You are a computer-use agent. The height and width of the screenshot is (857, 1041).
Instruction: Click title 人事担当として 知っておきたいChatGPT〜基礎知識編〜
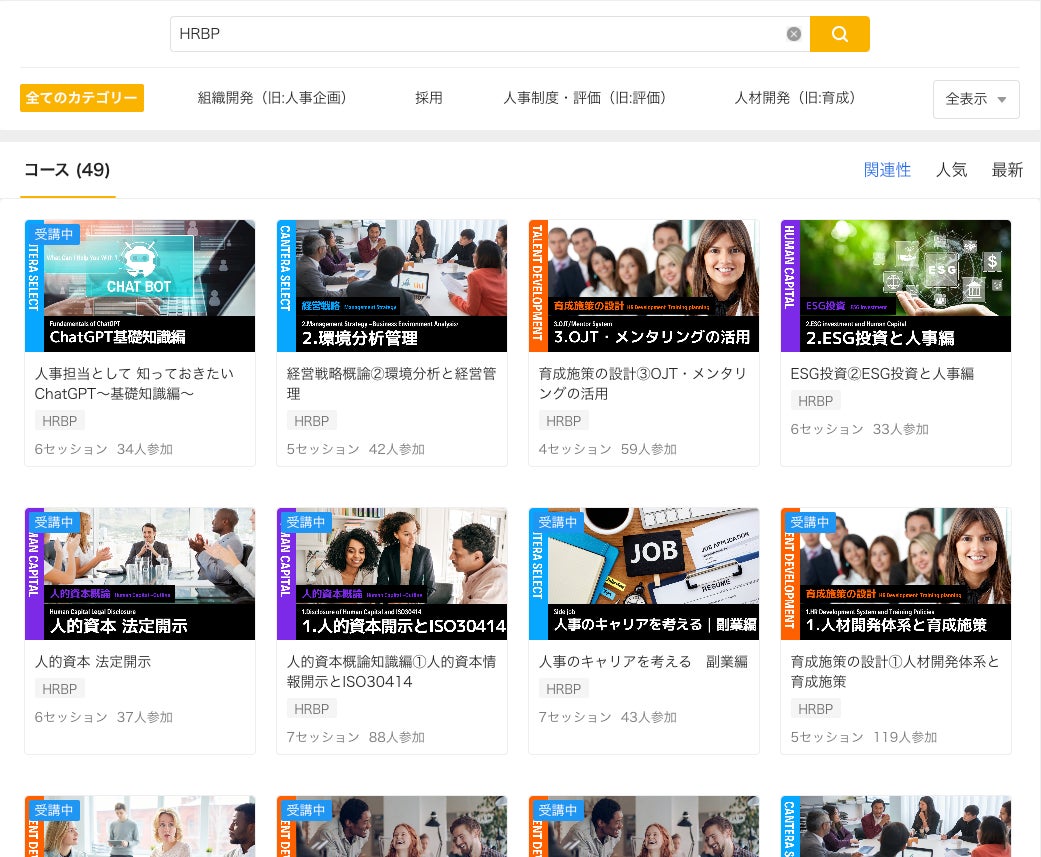pos(134,384)
